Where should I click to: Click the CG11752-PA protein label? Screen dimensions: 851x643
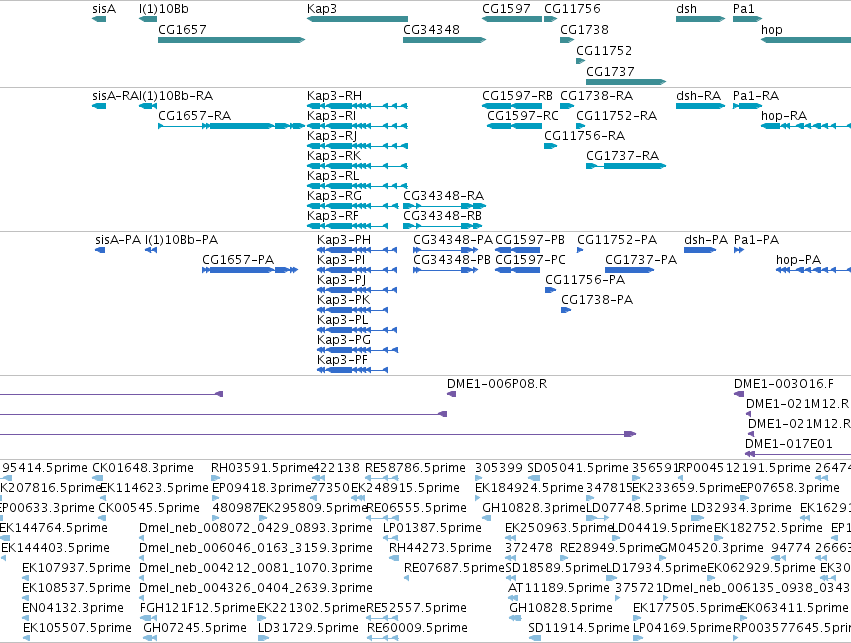click(617, 240)
